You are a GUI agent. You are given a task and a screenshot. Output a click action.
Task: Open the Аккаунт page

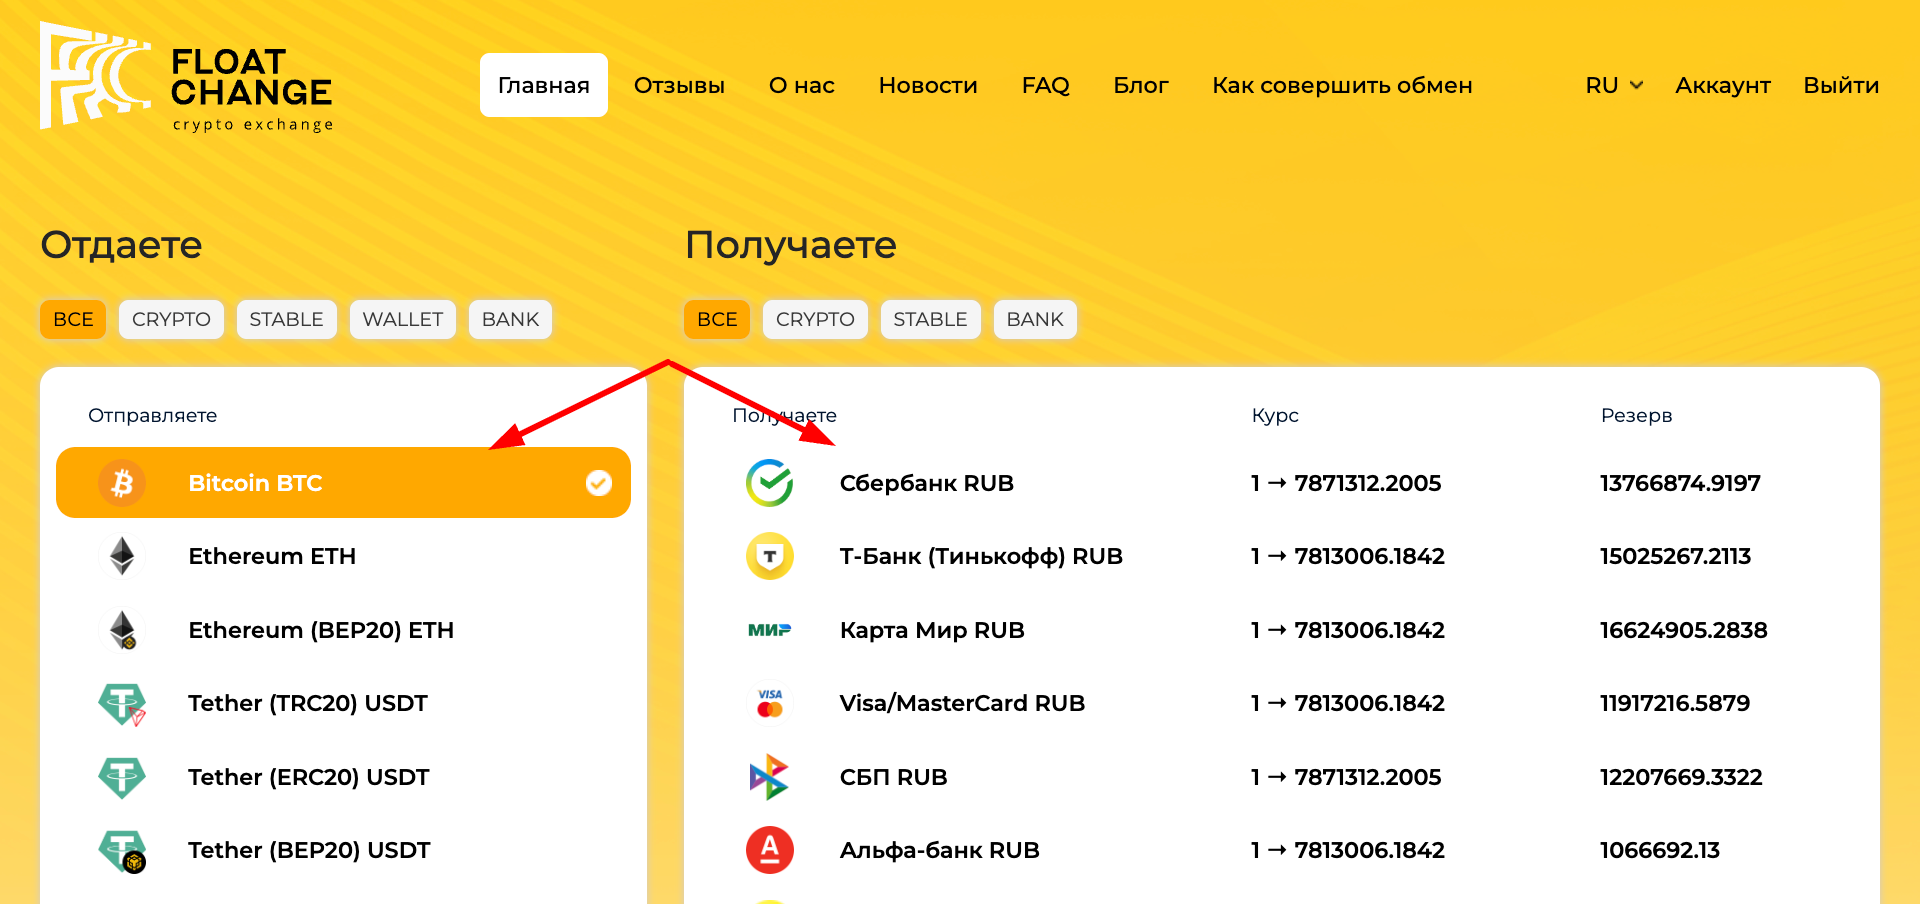[x=1723, y=85]
